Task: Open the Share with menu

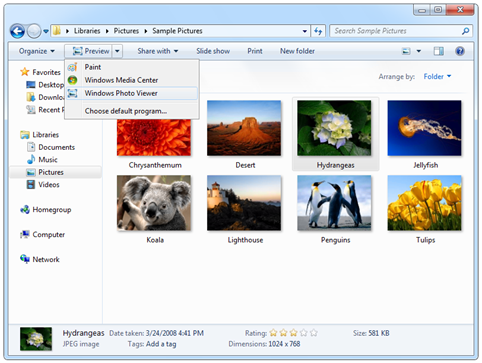Action: (158, 51)
